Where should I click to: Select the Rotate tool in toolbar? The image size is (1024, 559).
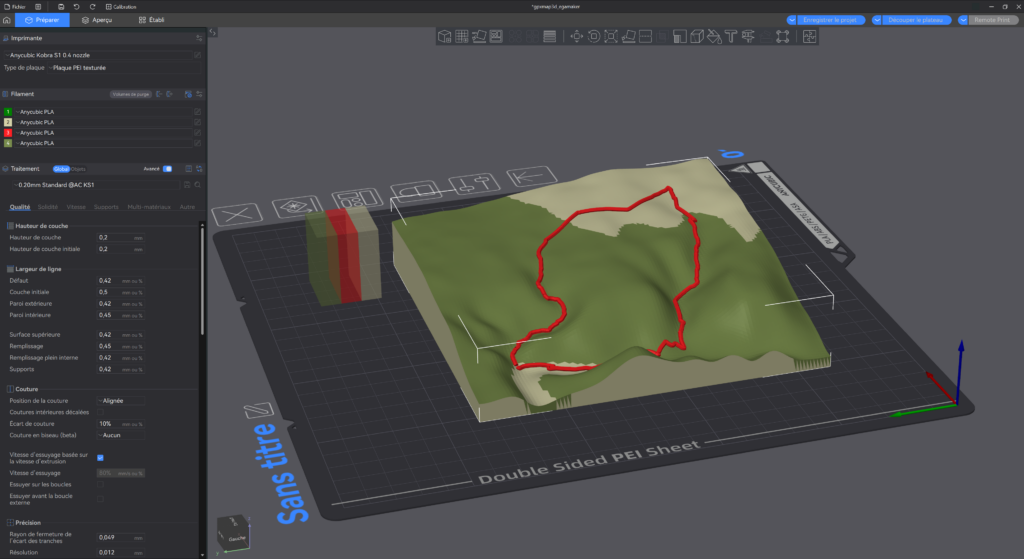pos(594,37)
